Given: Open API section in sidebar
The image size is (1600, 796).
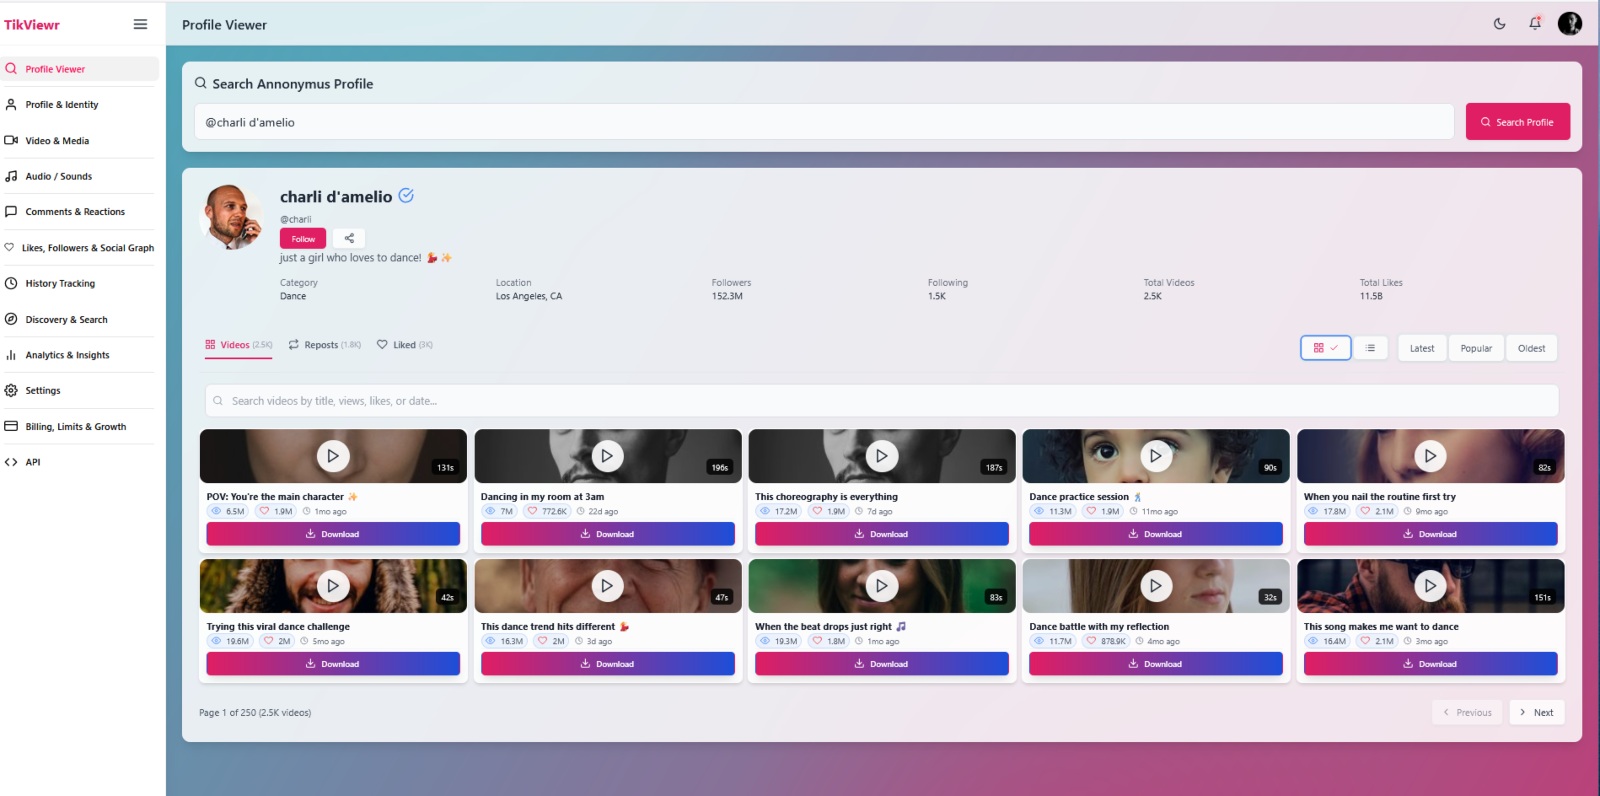Looking at the screenshot, I should pos(80,462).
